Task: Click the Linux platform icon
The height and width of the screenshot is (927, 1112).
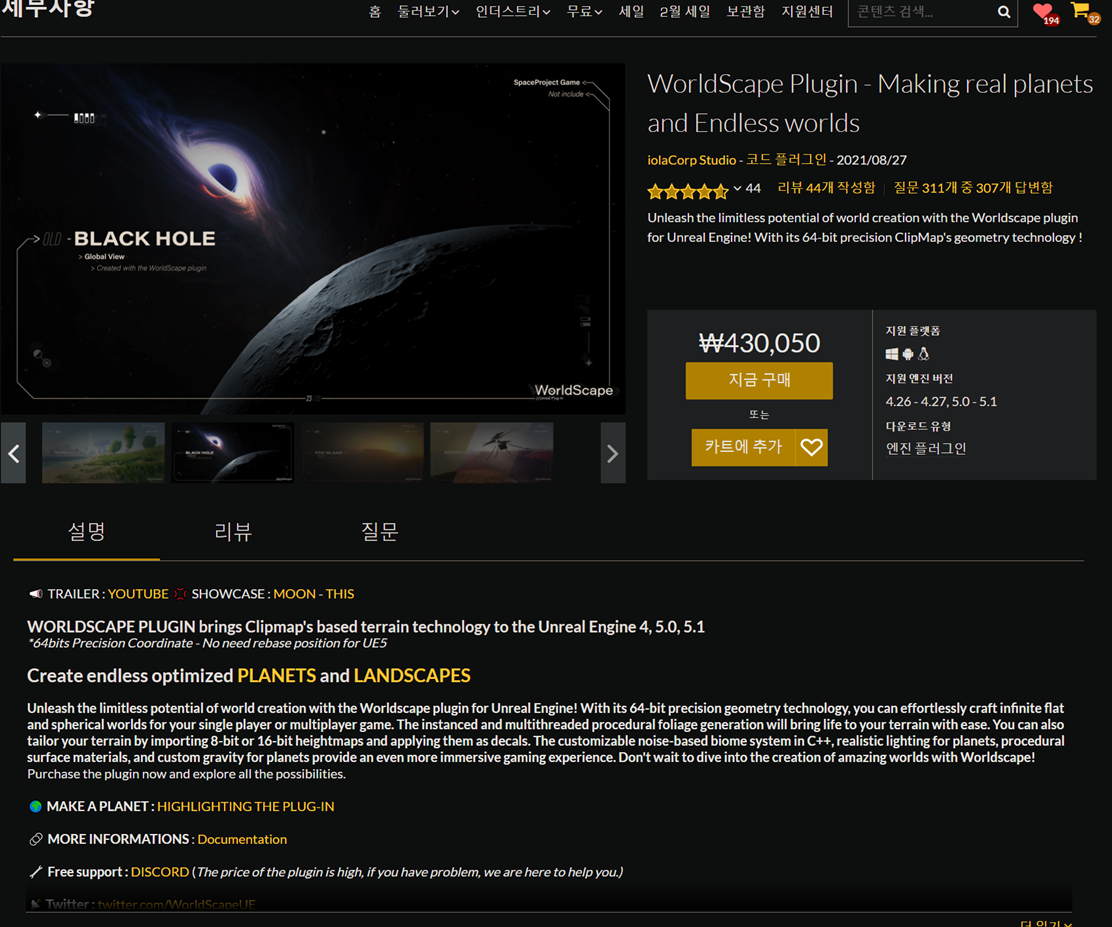Action: pos(923,353)
